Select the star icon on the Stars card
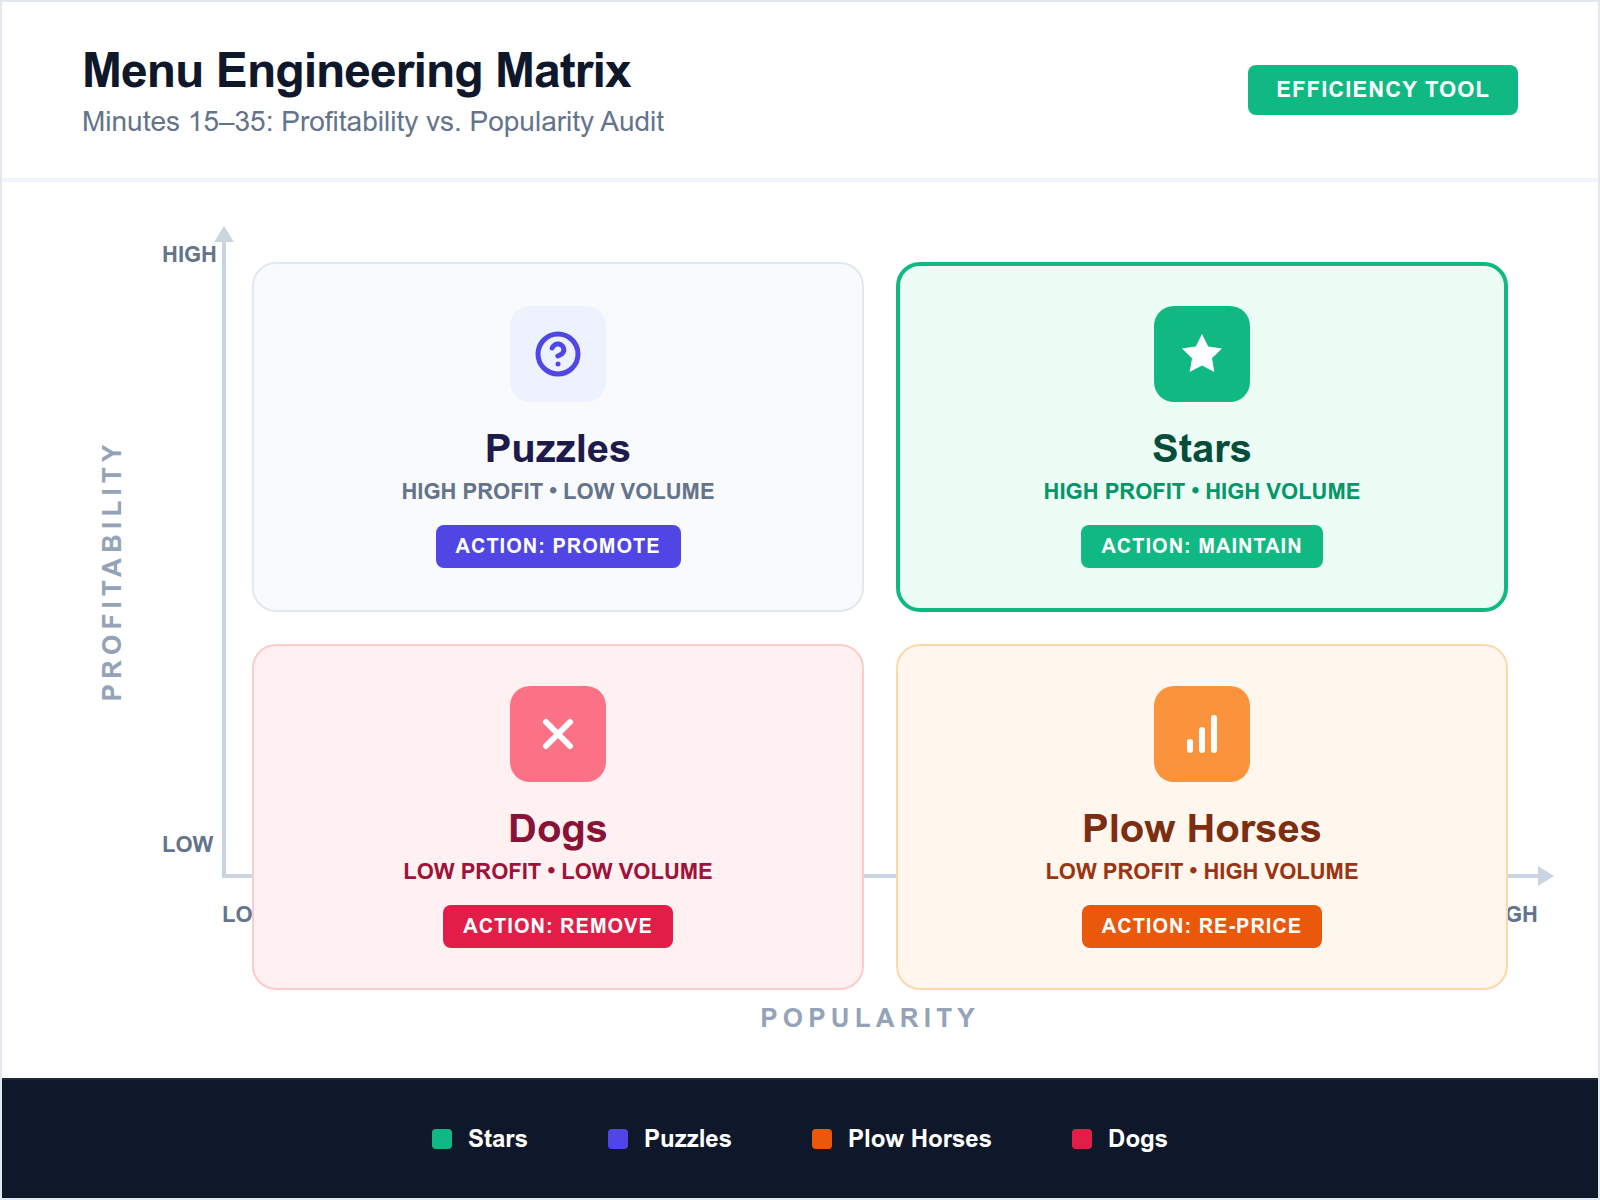 pyautogui.click(x=1201, y=354)
